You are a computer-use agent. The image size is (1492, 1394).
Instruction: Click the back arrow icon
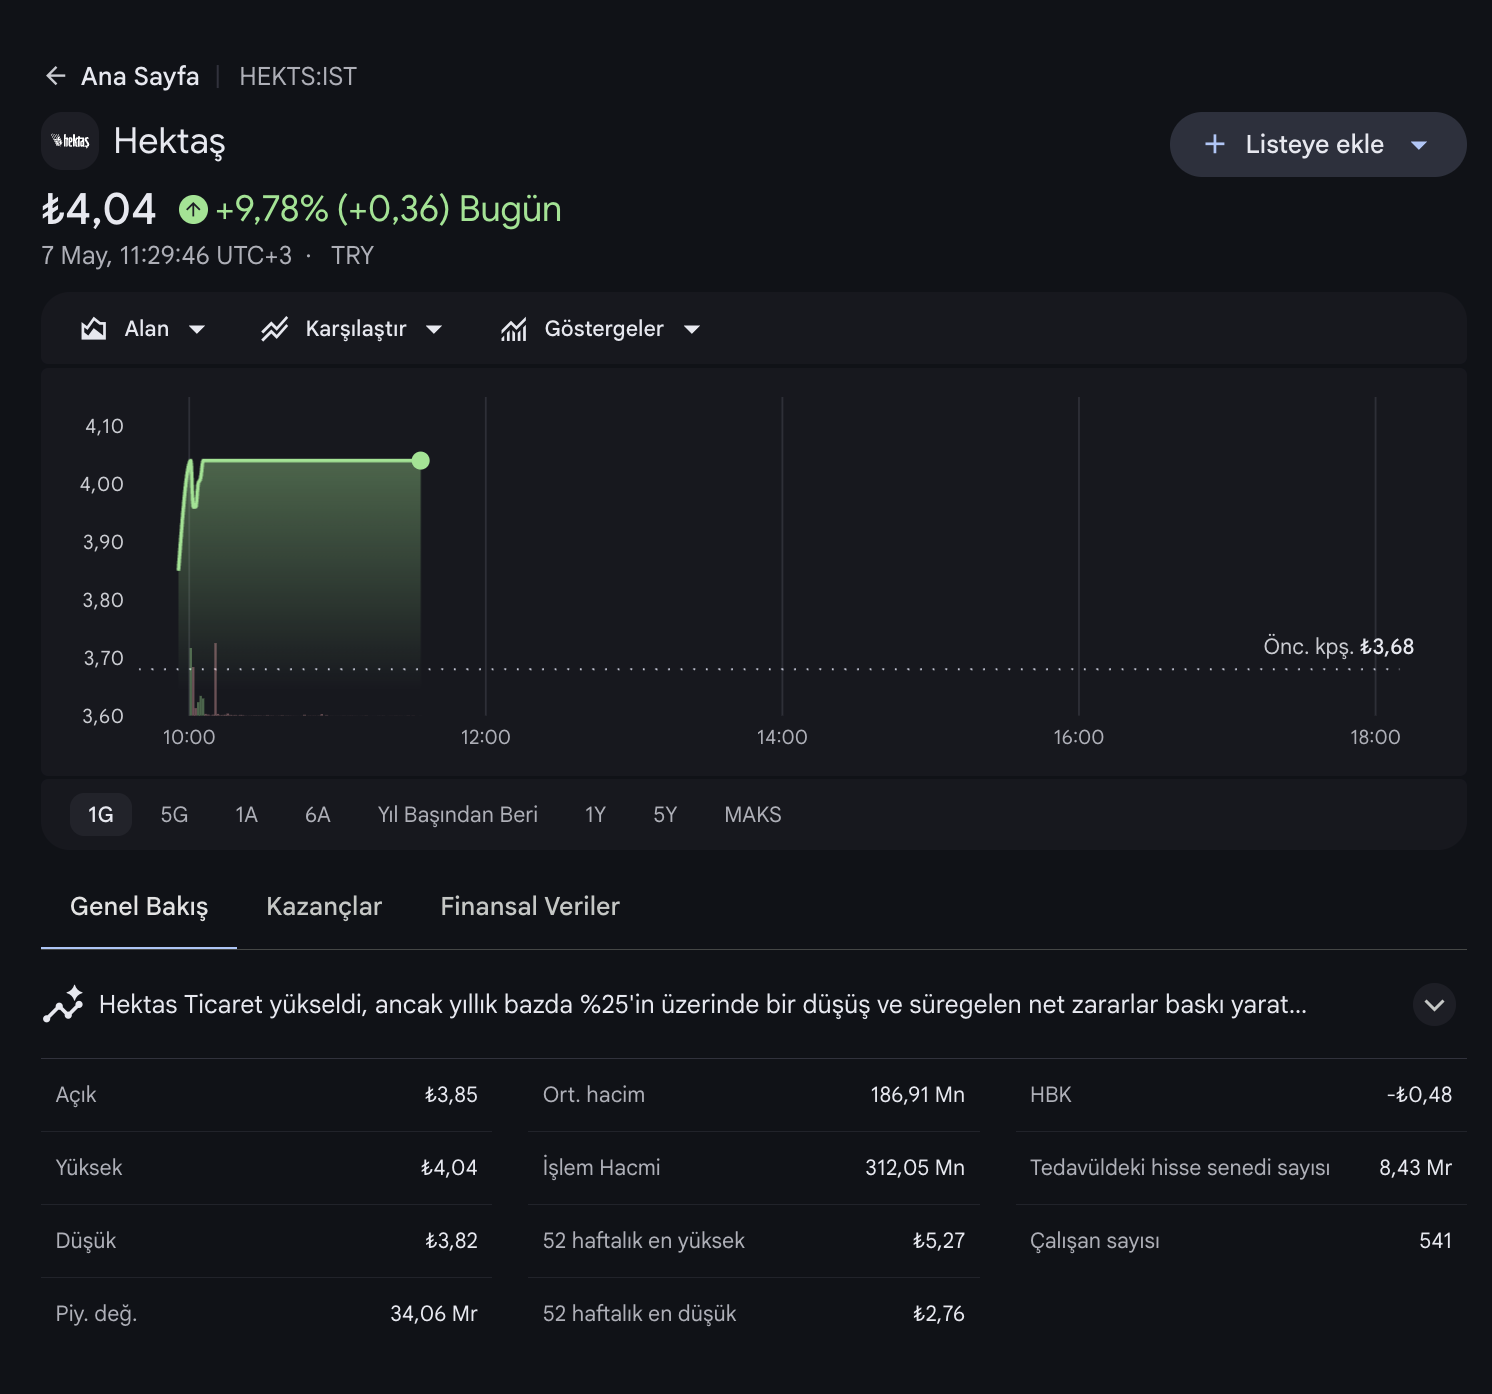[x=56, y=76]
